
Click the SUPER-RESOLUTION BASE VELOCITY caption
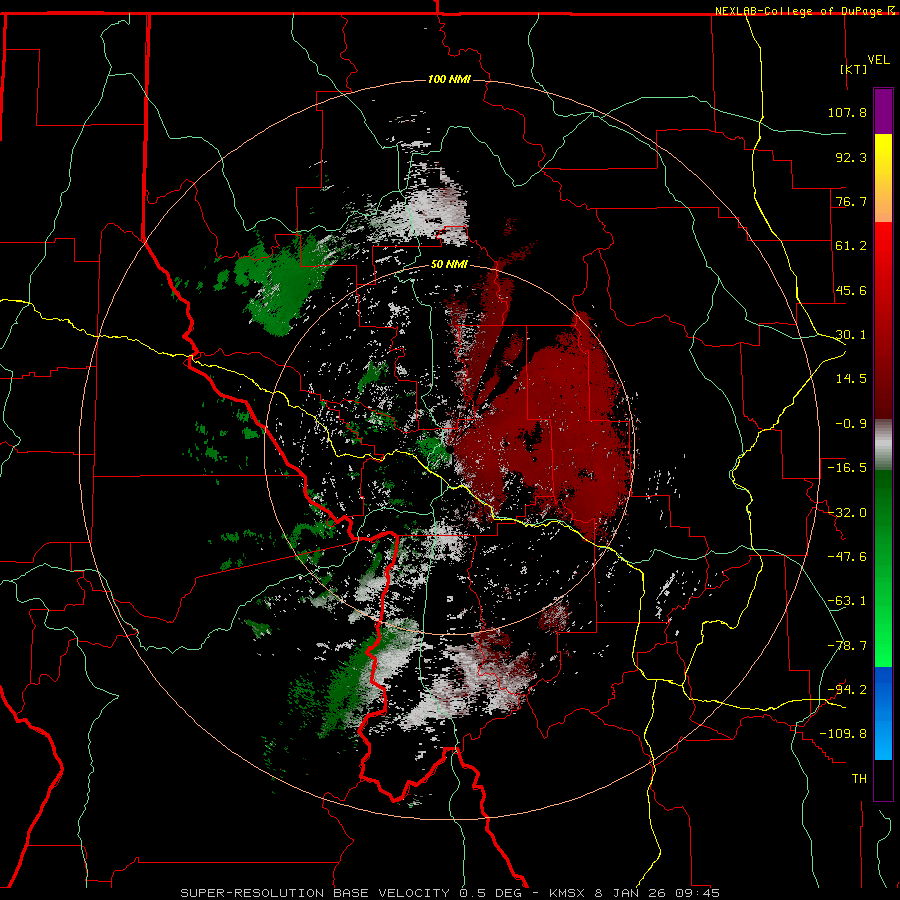coord(315,893)
